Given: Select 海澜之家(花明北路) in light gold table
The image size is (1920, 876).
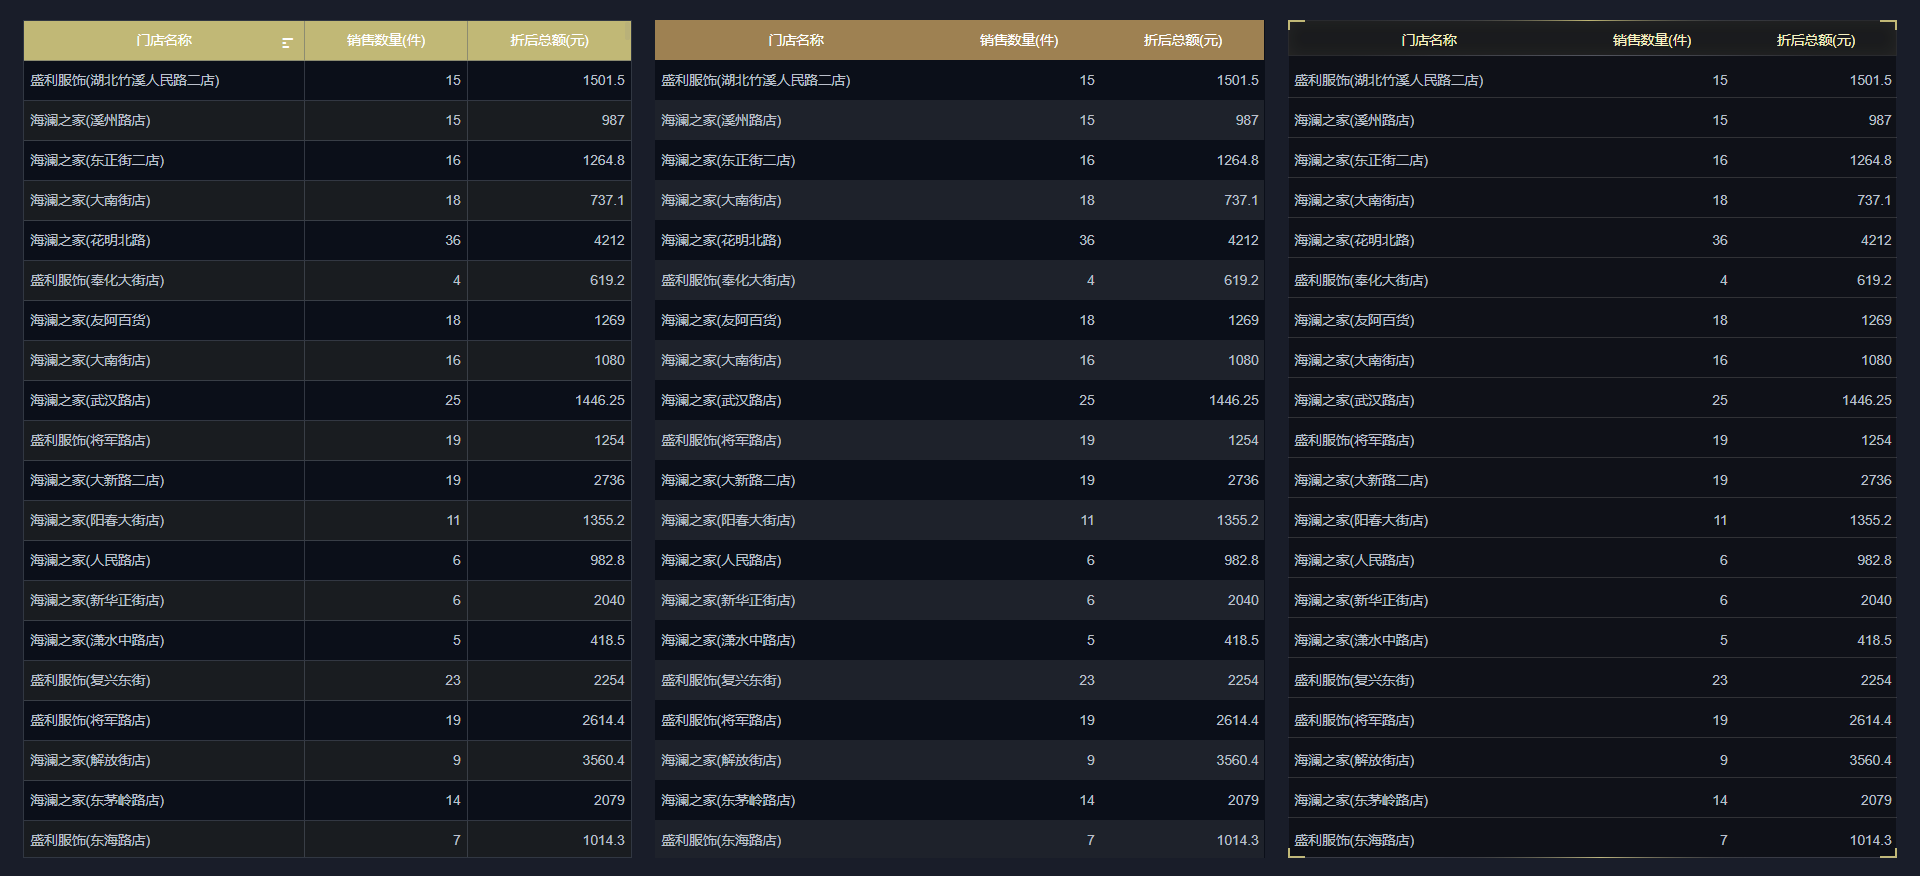Looking at the screenshot, I should click(90, 240).
